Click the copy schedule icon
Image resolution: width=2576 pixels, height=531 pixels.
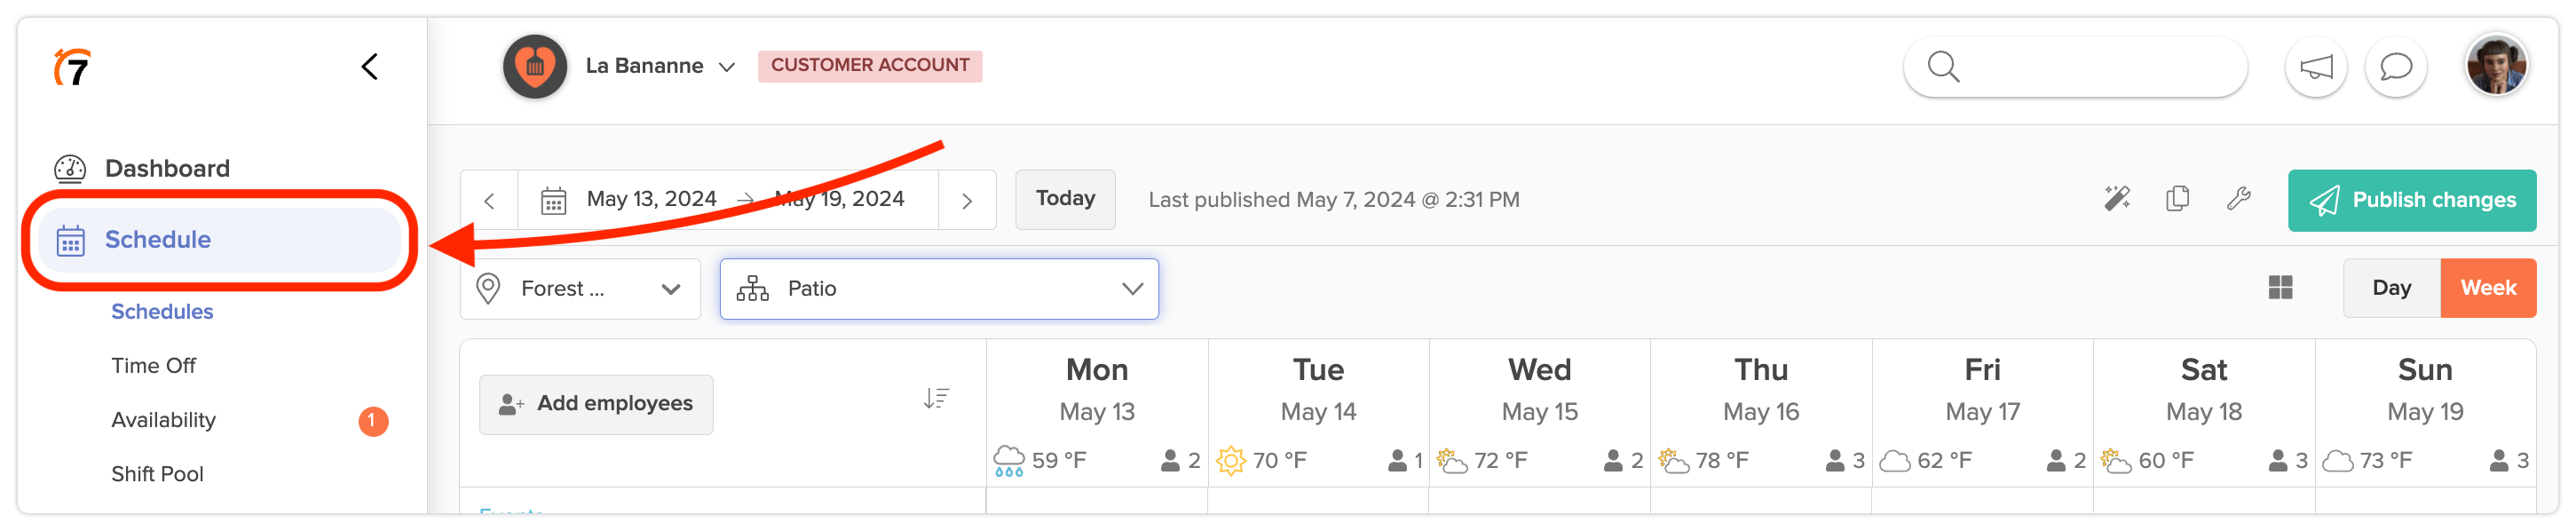[x=2177, y=199]
